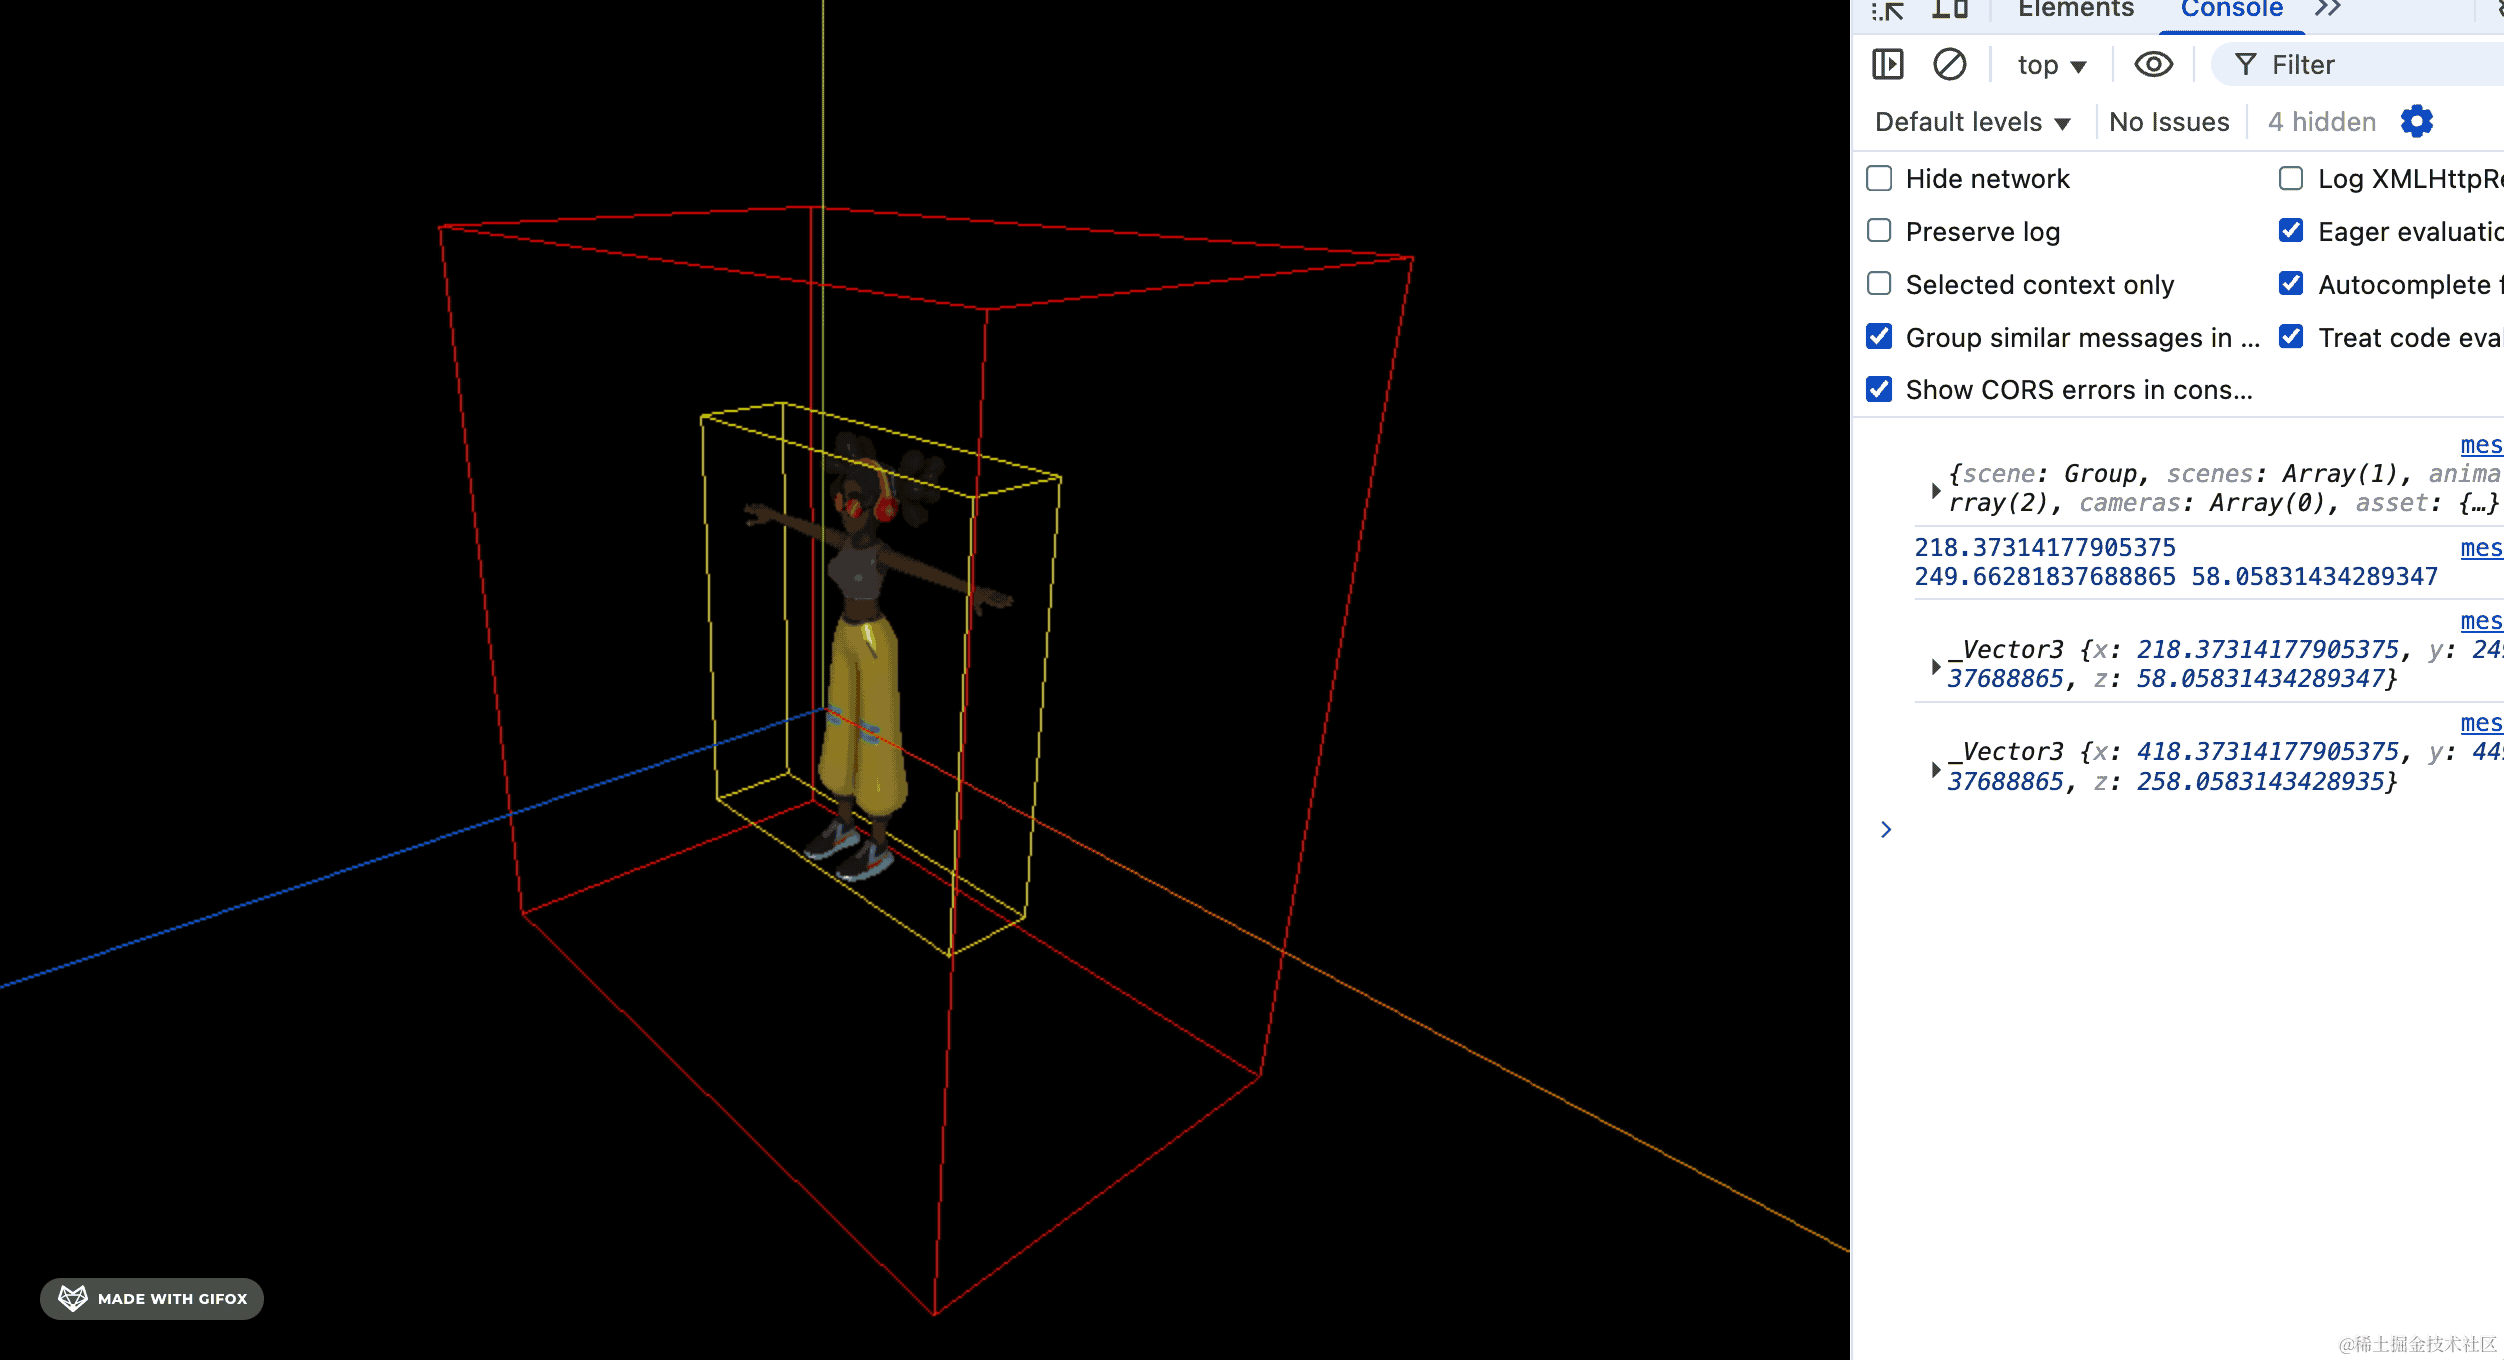Uncheck Group similar messages checkbox
This screenshot has width=2504, height=1360.
coord(1879,337)
